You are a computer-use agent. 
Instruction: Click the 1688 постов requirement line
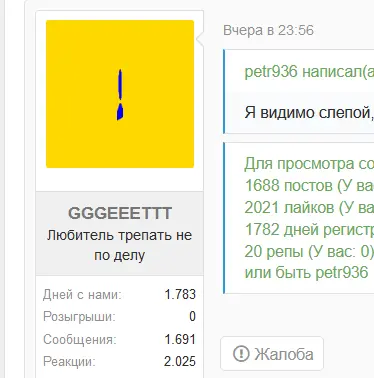click(x=309, y=185)
